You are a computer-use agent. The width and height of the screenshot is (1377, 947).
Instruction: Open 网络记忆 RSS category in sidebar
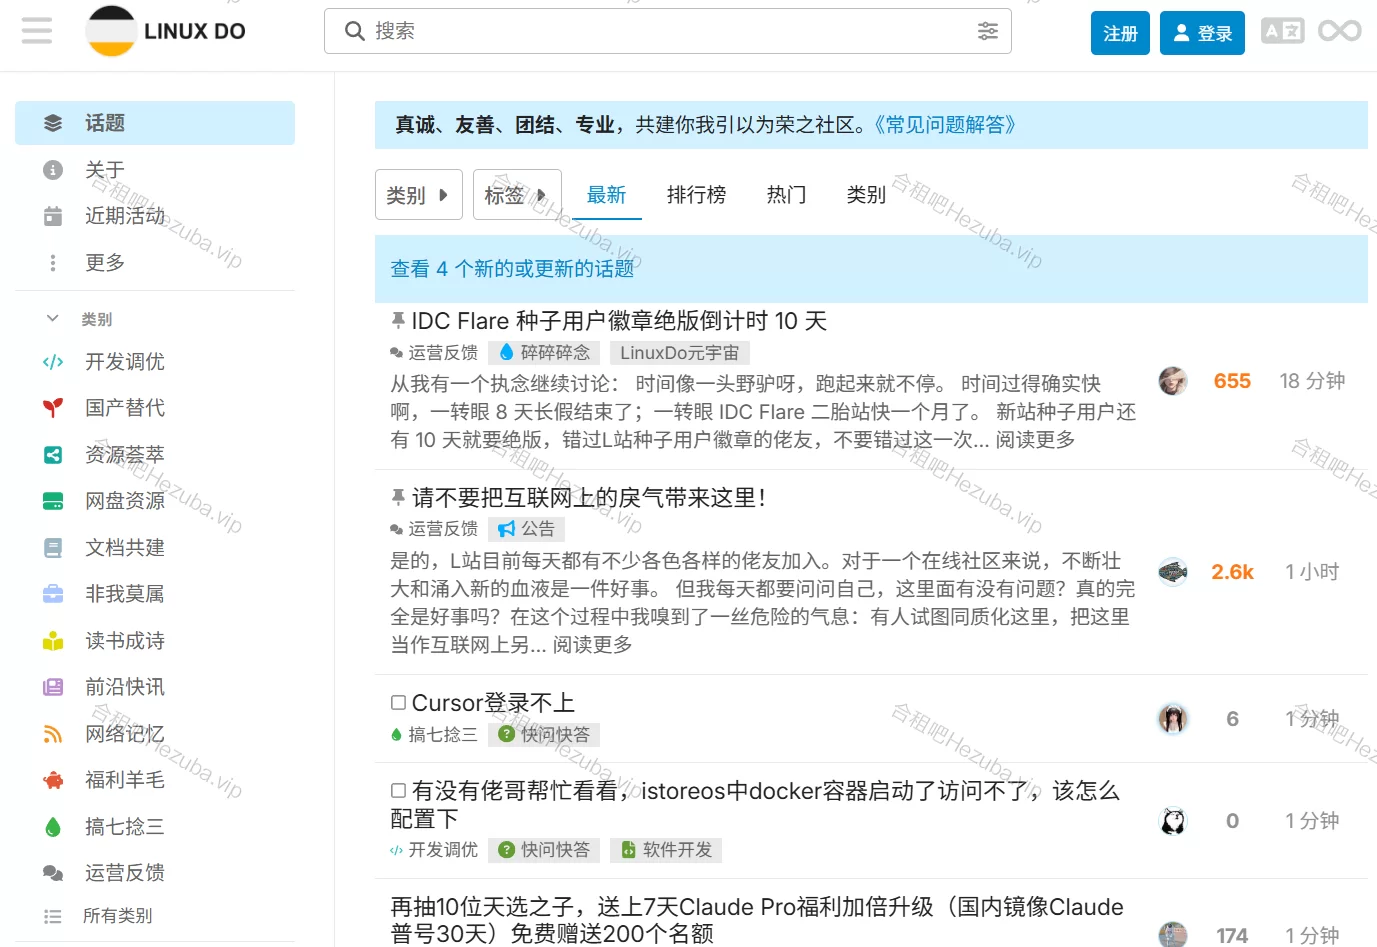(x=124, y=734)
